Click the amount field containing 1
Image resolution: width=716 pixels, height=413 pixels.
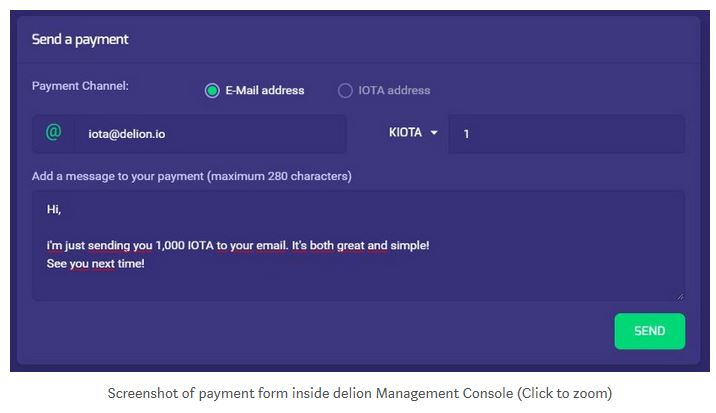[566, 134]
